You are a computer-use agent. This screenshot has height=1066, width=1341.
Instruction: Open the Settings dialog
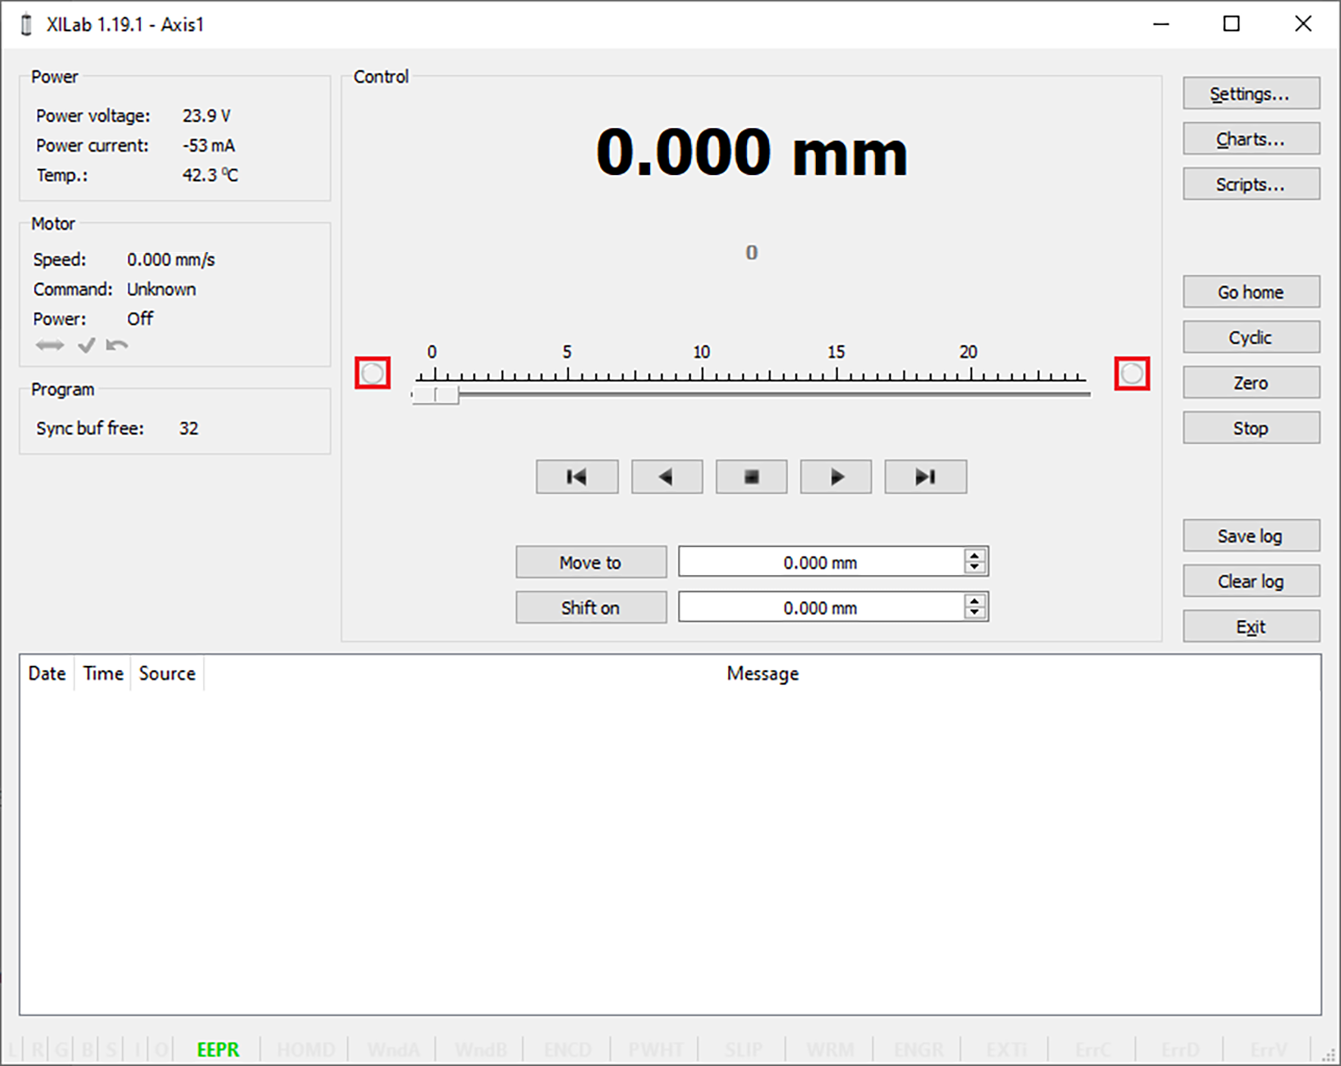coord(1250,94)
